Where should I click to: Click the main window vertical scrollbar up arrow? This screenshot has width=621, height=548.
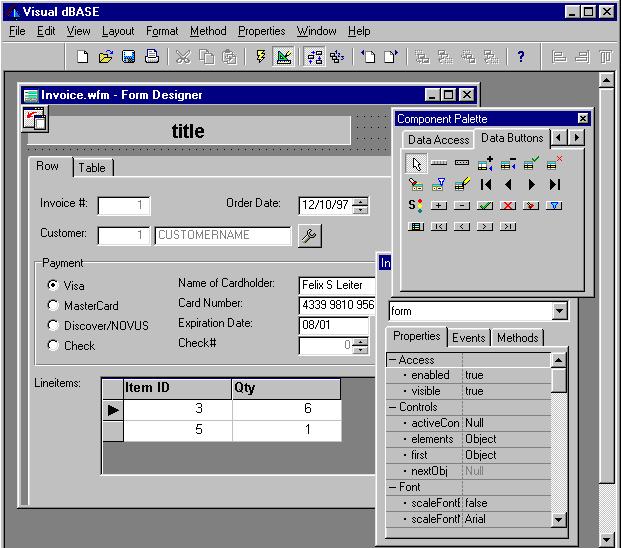pyautogui.click(x=606, y=80)
